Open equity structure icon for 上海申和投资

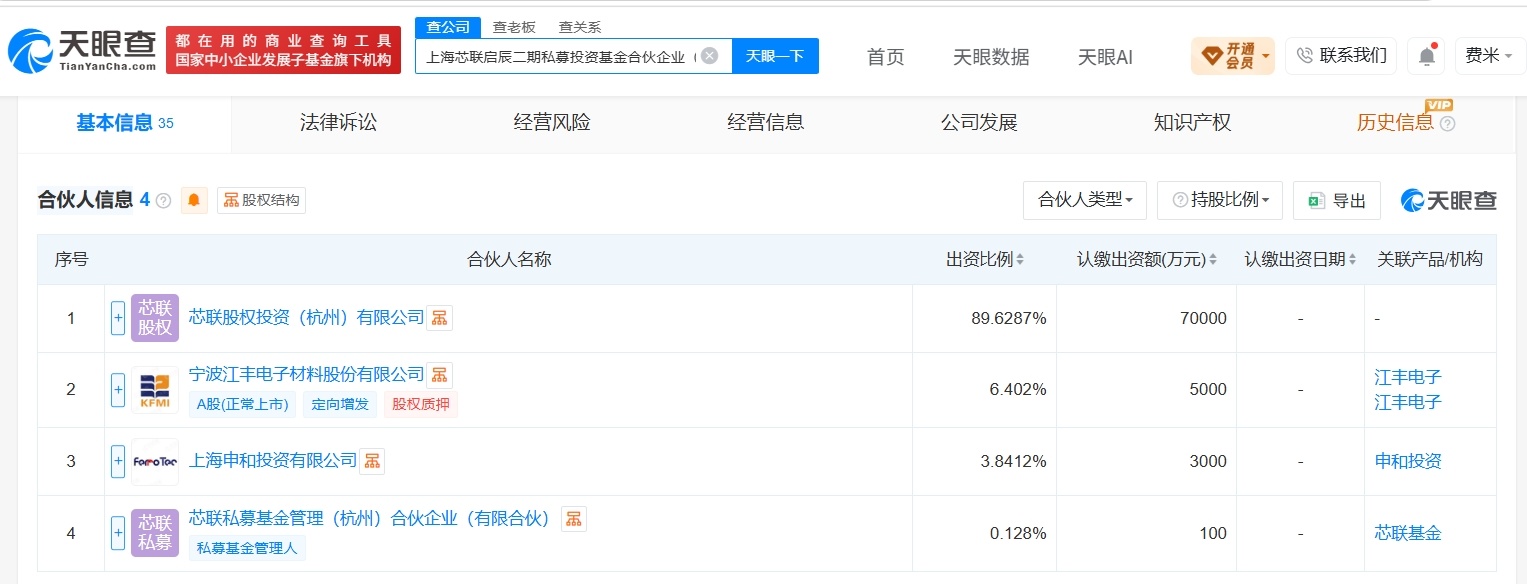tap(372, 461)
